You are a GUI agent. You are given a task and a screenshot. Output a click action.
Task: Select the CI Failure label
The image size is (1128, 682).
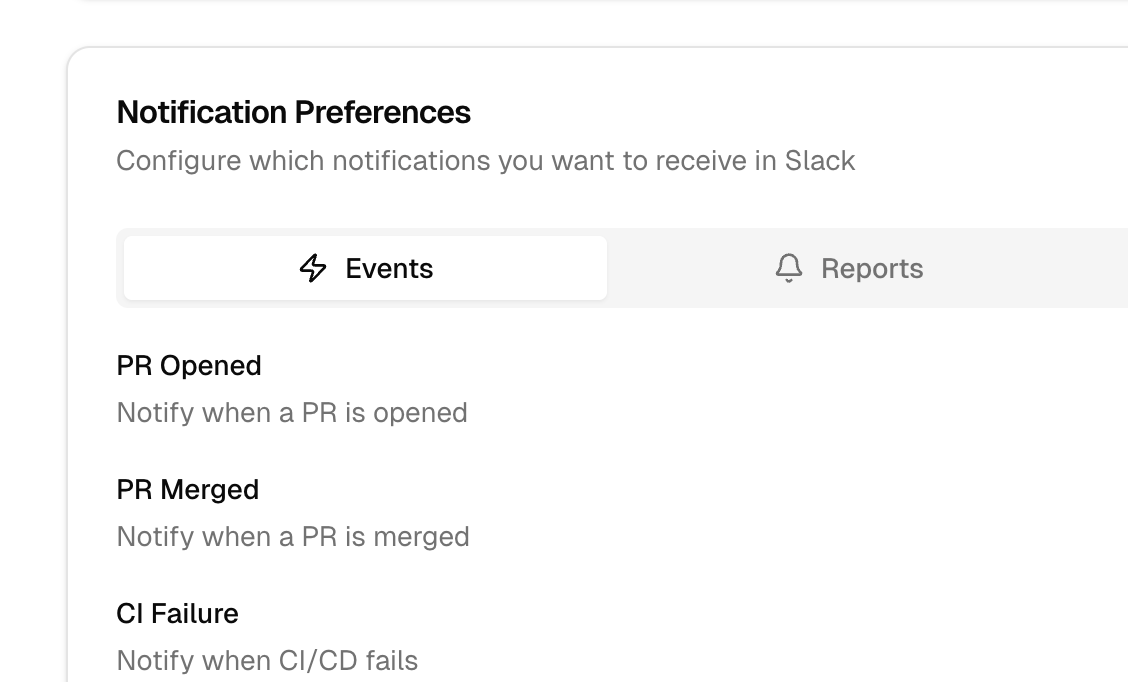click(x=177, y=613)
